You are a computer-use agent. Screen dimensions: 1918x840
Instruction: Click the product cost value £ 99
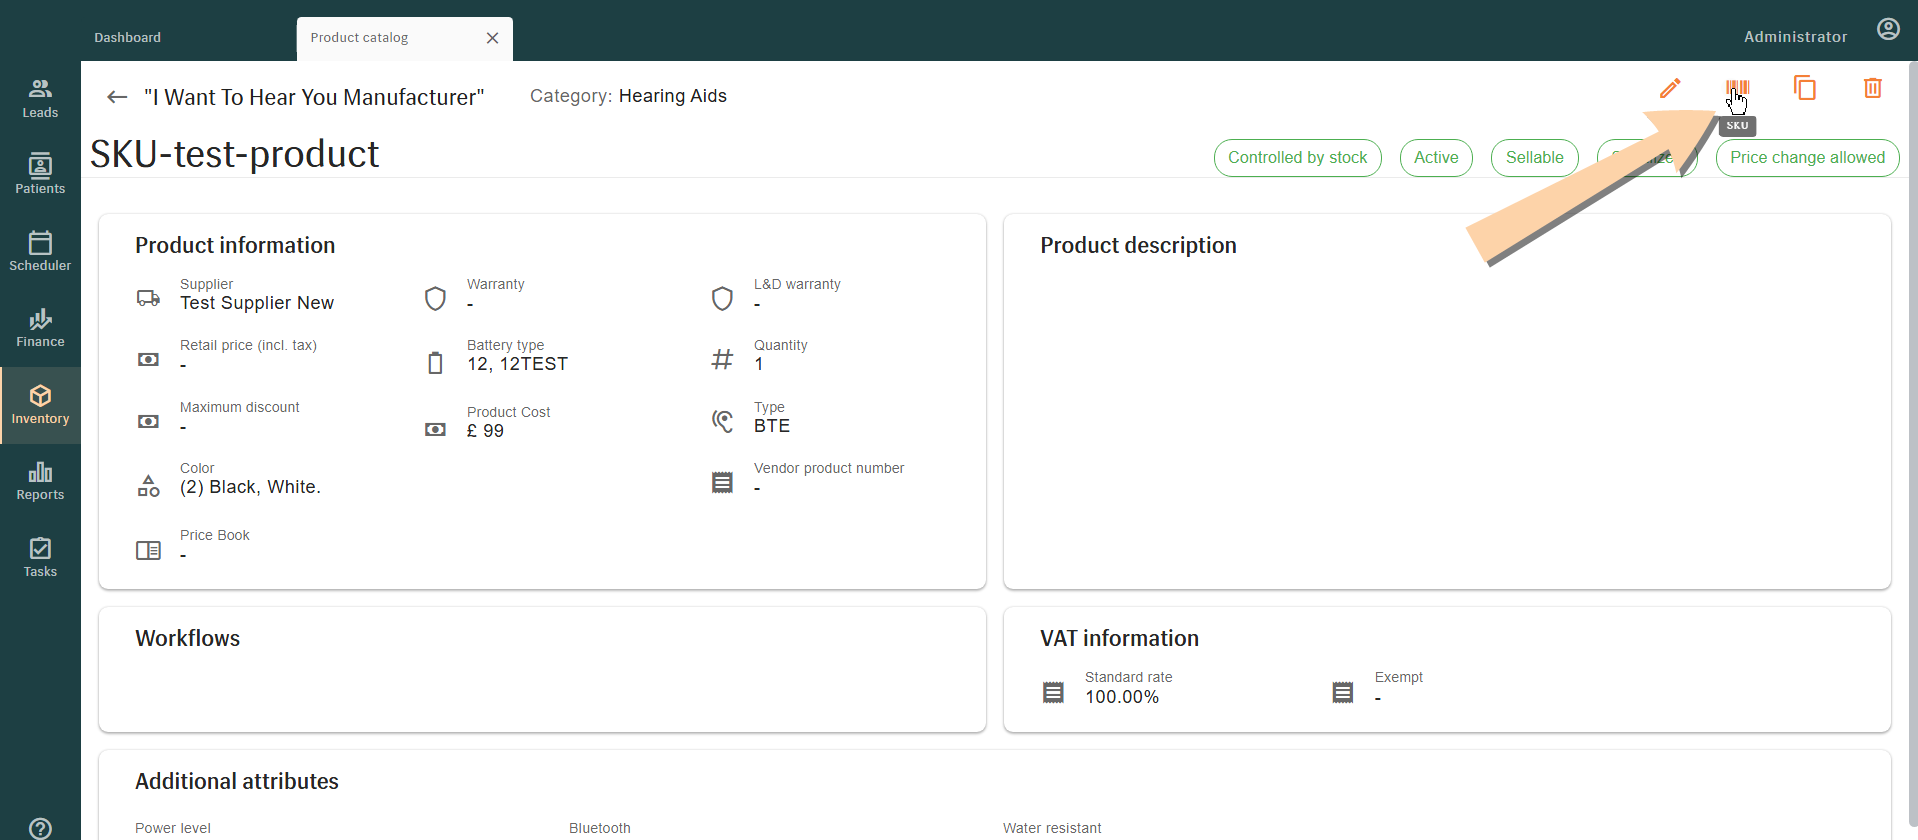tap(485, 431)
